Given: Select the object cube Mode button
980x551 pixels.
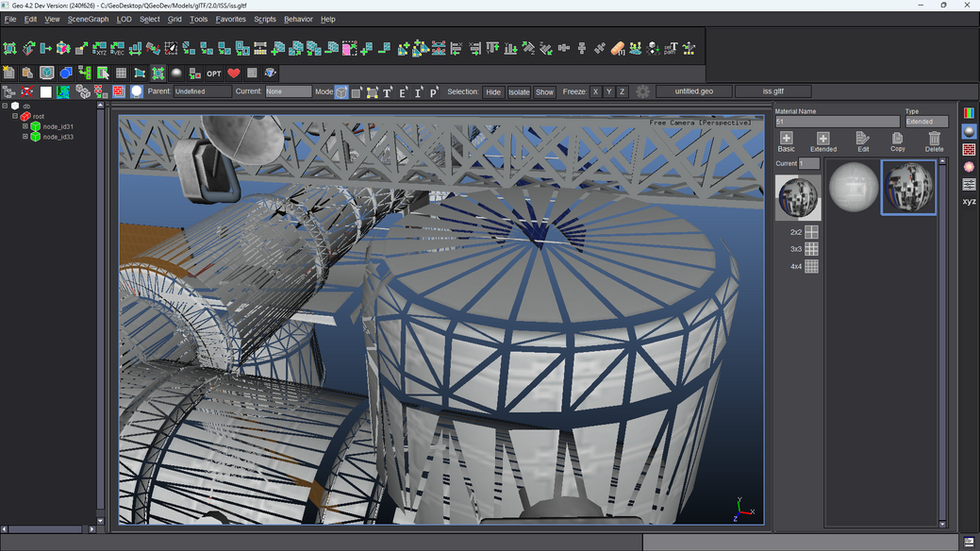Looking at the screenshot, I should pyautogui.click(x=341, y=92).
